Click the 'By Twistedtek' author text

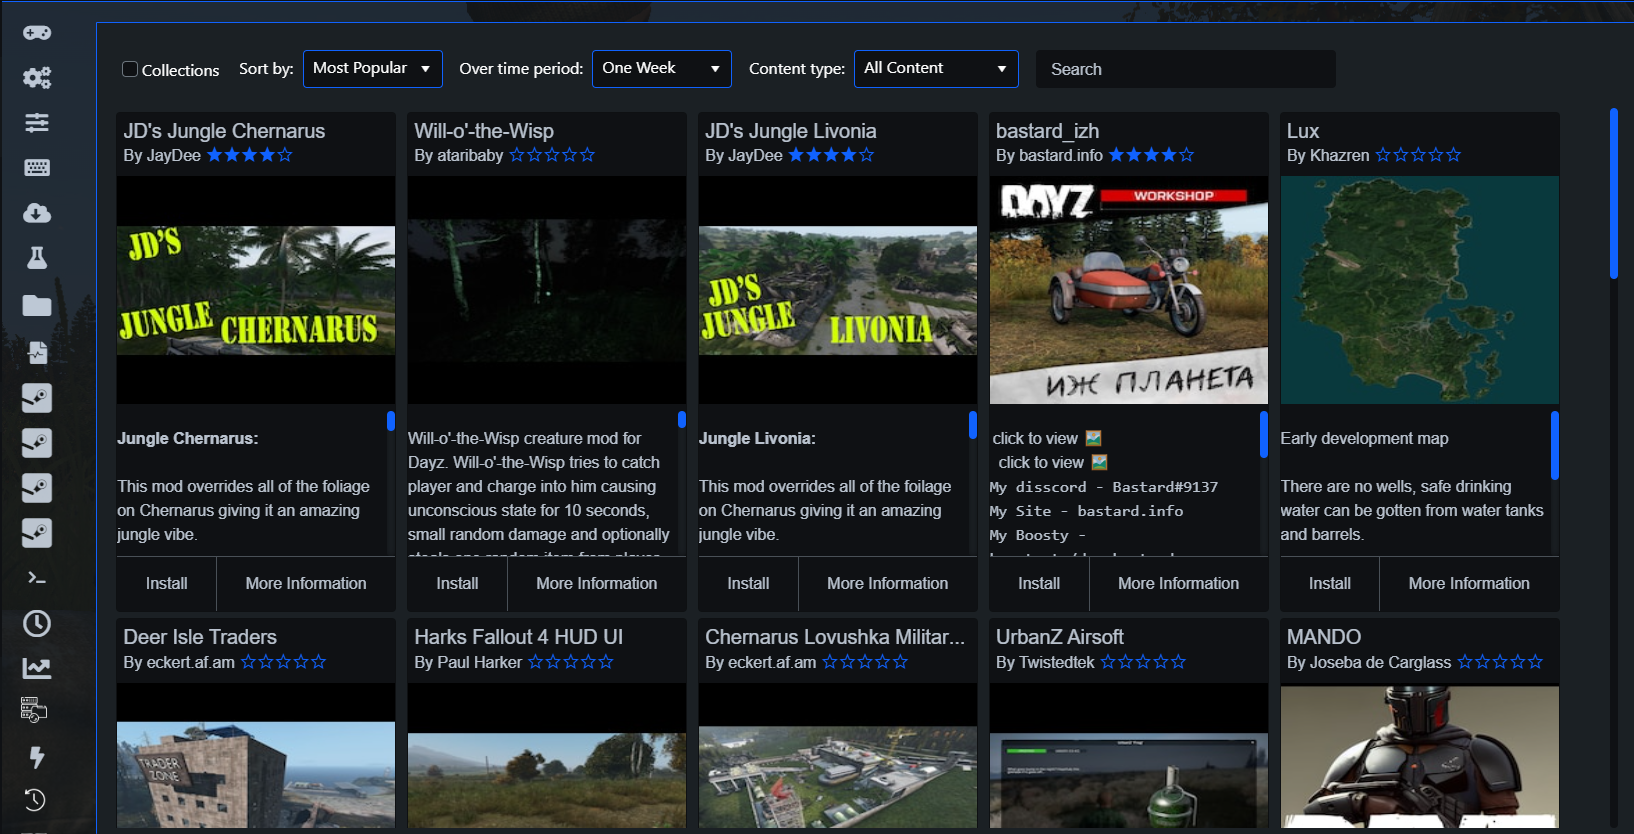point(1045,662)
